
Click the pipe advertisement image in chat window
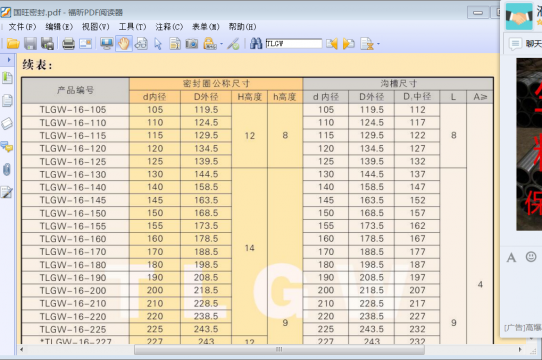(x=529, y=144)
